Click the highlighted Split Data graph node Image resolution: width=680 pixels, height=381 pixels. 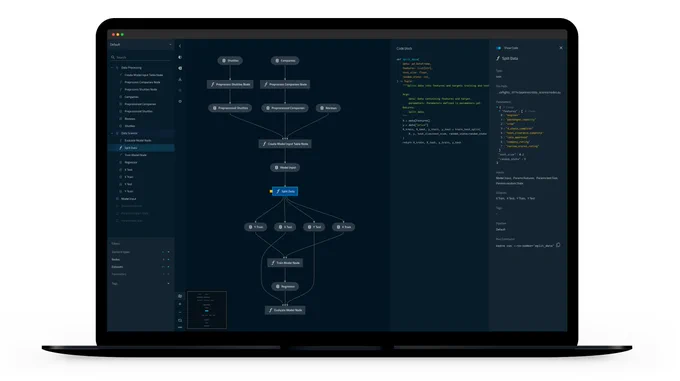click(x=284, y=191)
